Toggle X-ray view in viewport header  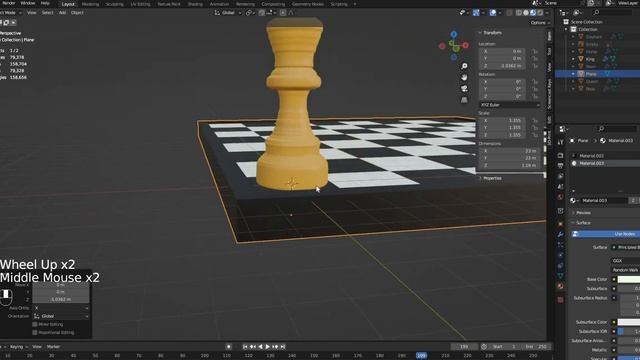click(x=509, y=13)
